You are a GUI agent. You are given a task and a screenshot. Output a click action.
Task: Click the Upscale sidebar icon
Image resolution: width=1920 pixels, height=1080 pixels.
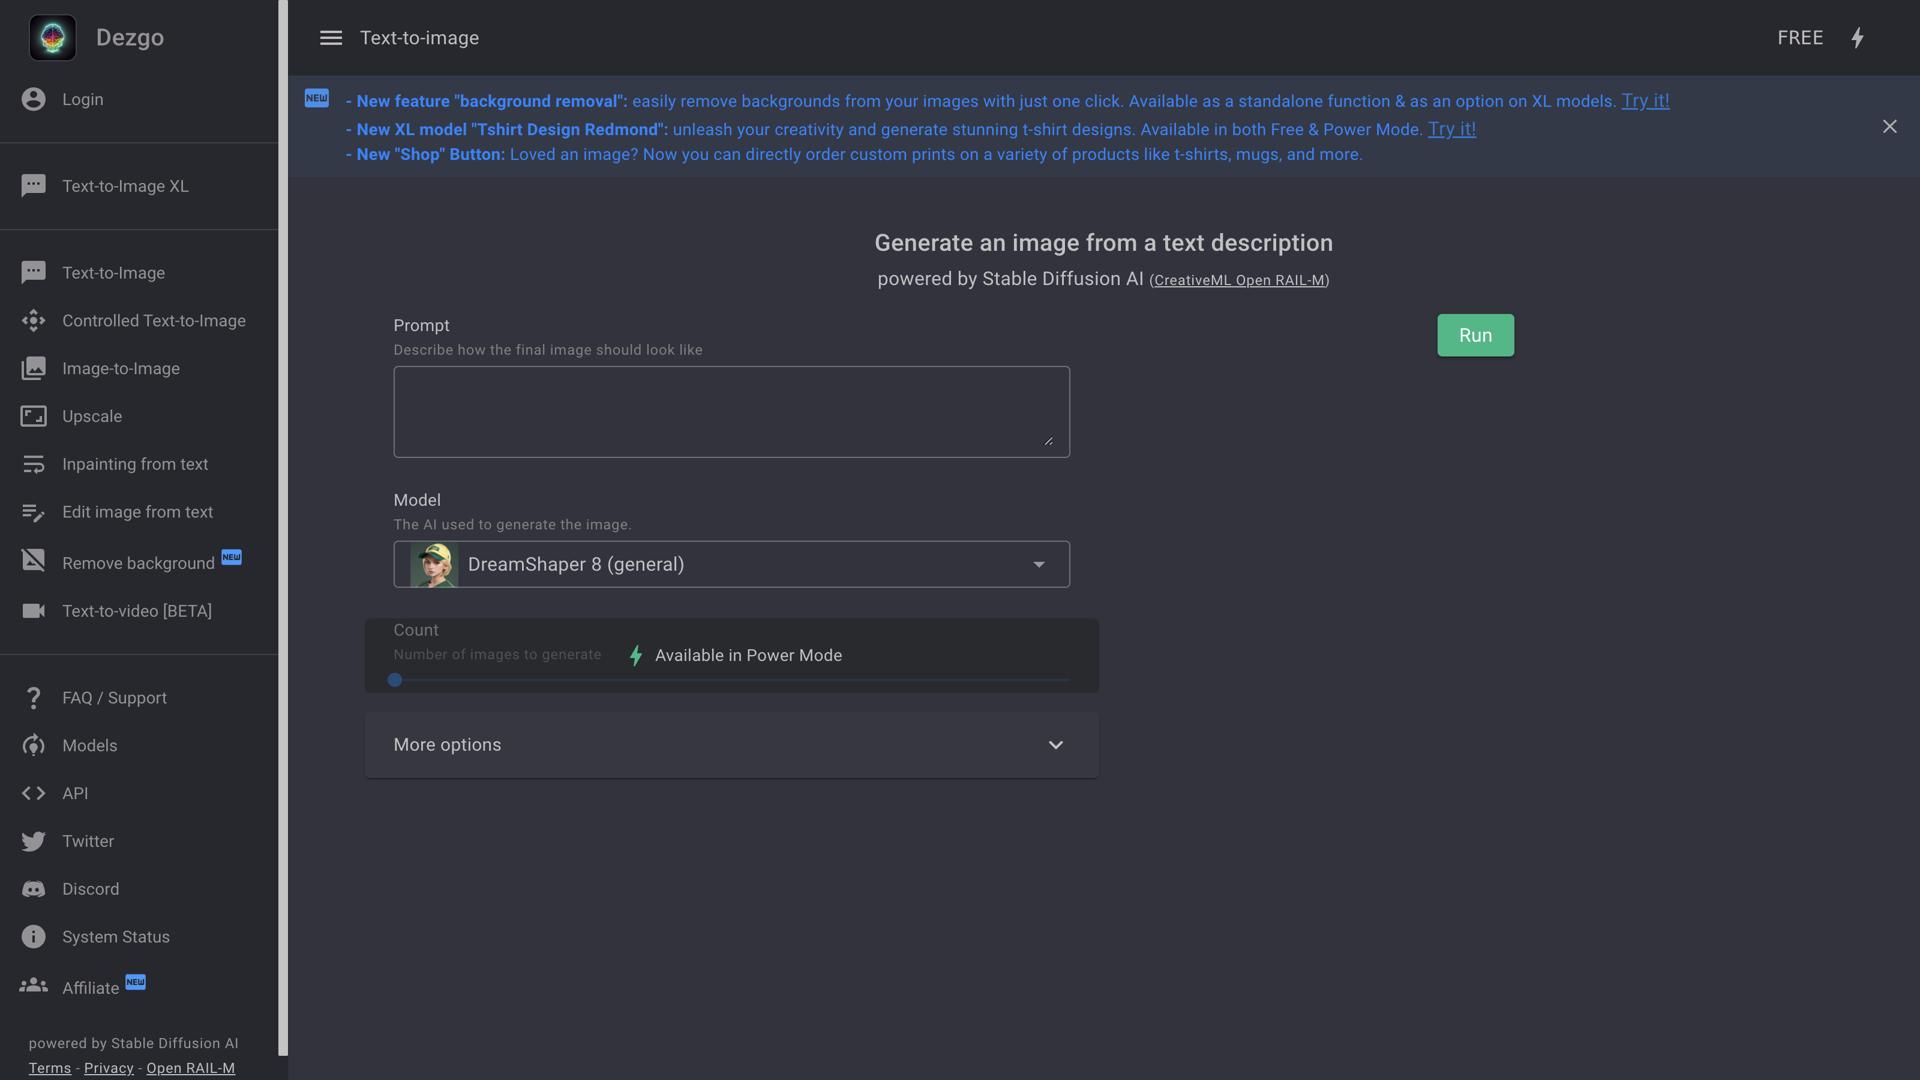33,416
